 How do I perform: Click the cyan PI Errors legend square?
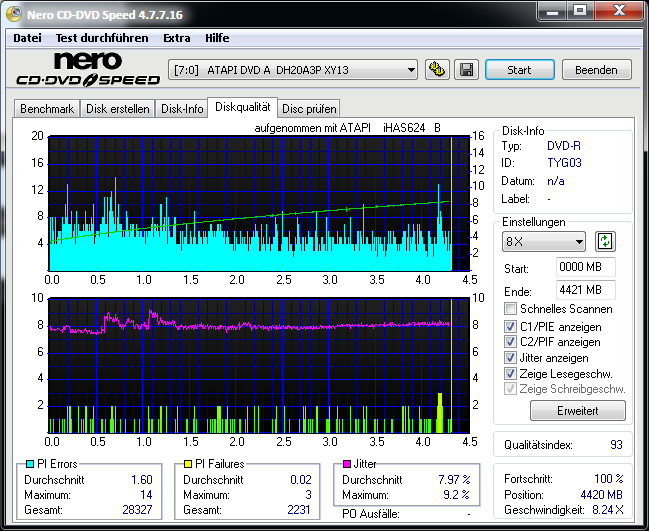[x=29, y=464]
